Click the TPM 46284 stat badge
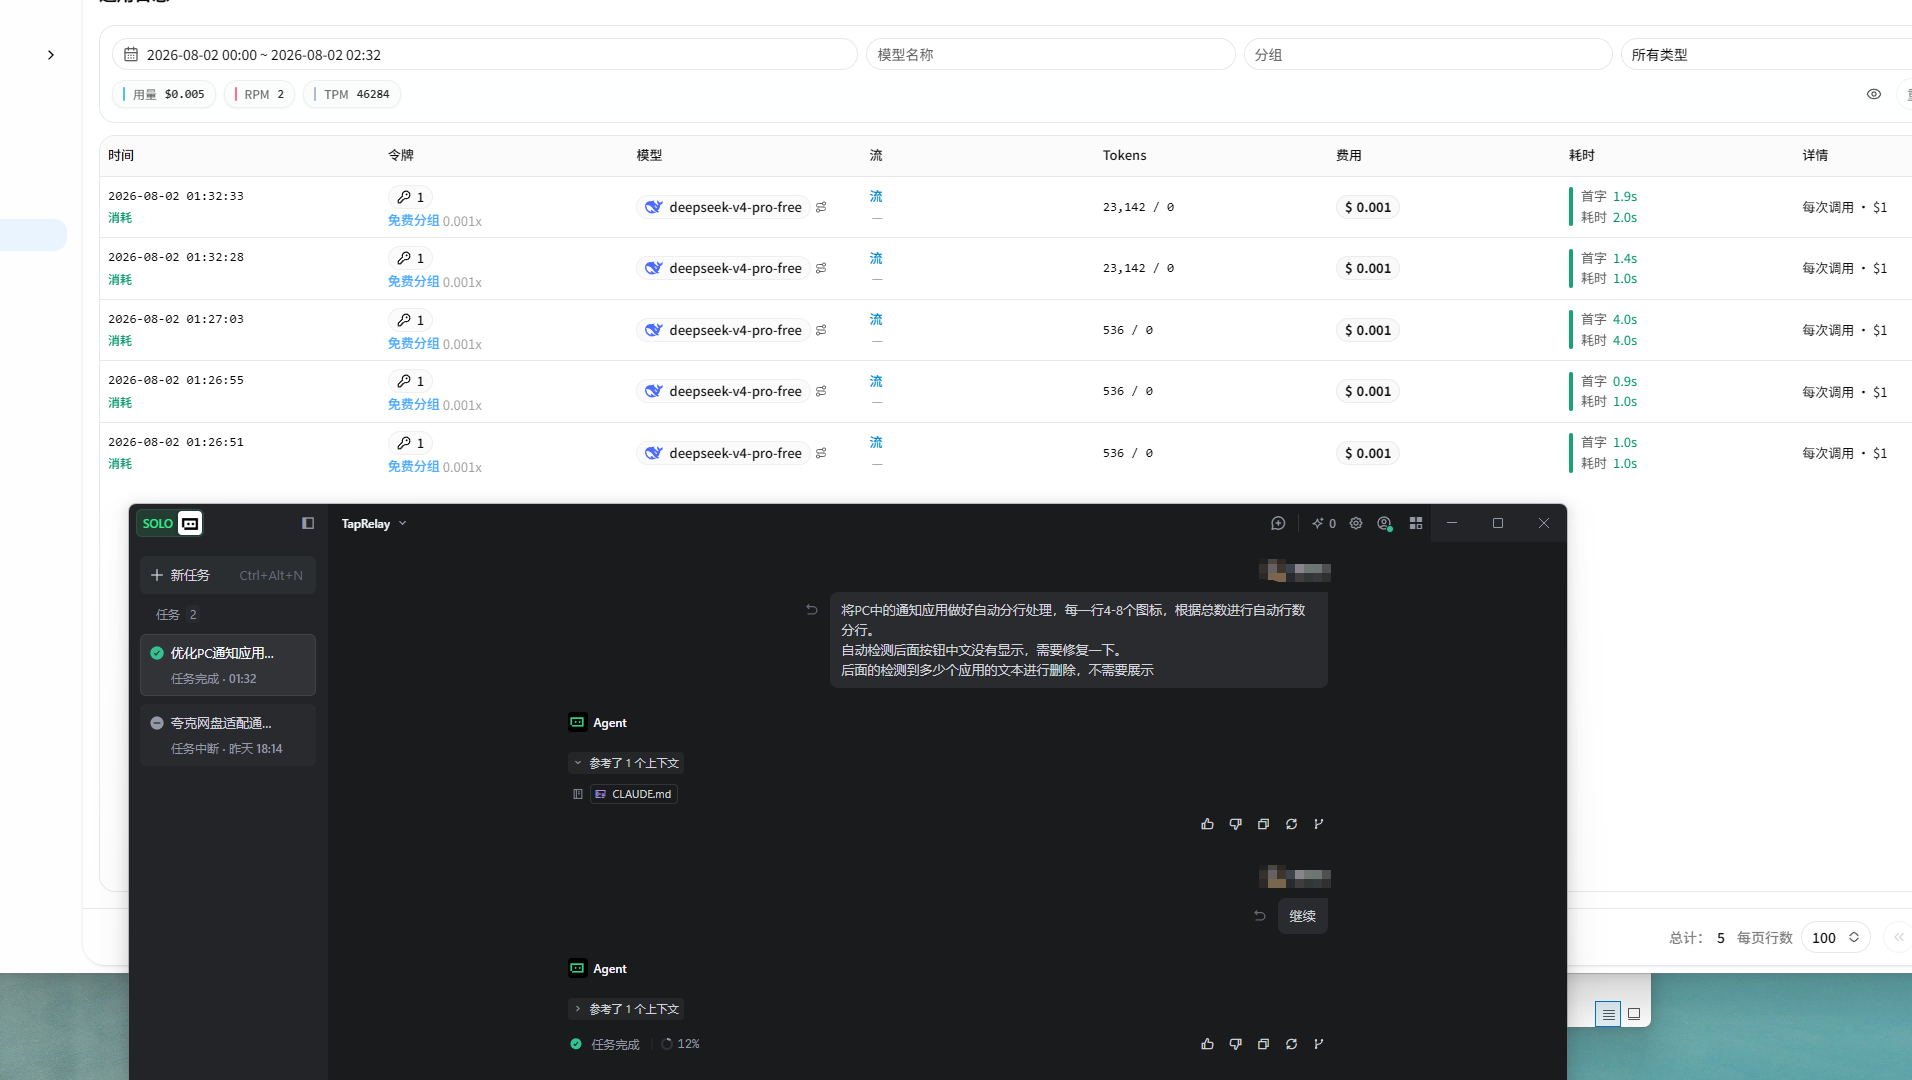1912x1080 pixels. (352, 94)
